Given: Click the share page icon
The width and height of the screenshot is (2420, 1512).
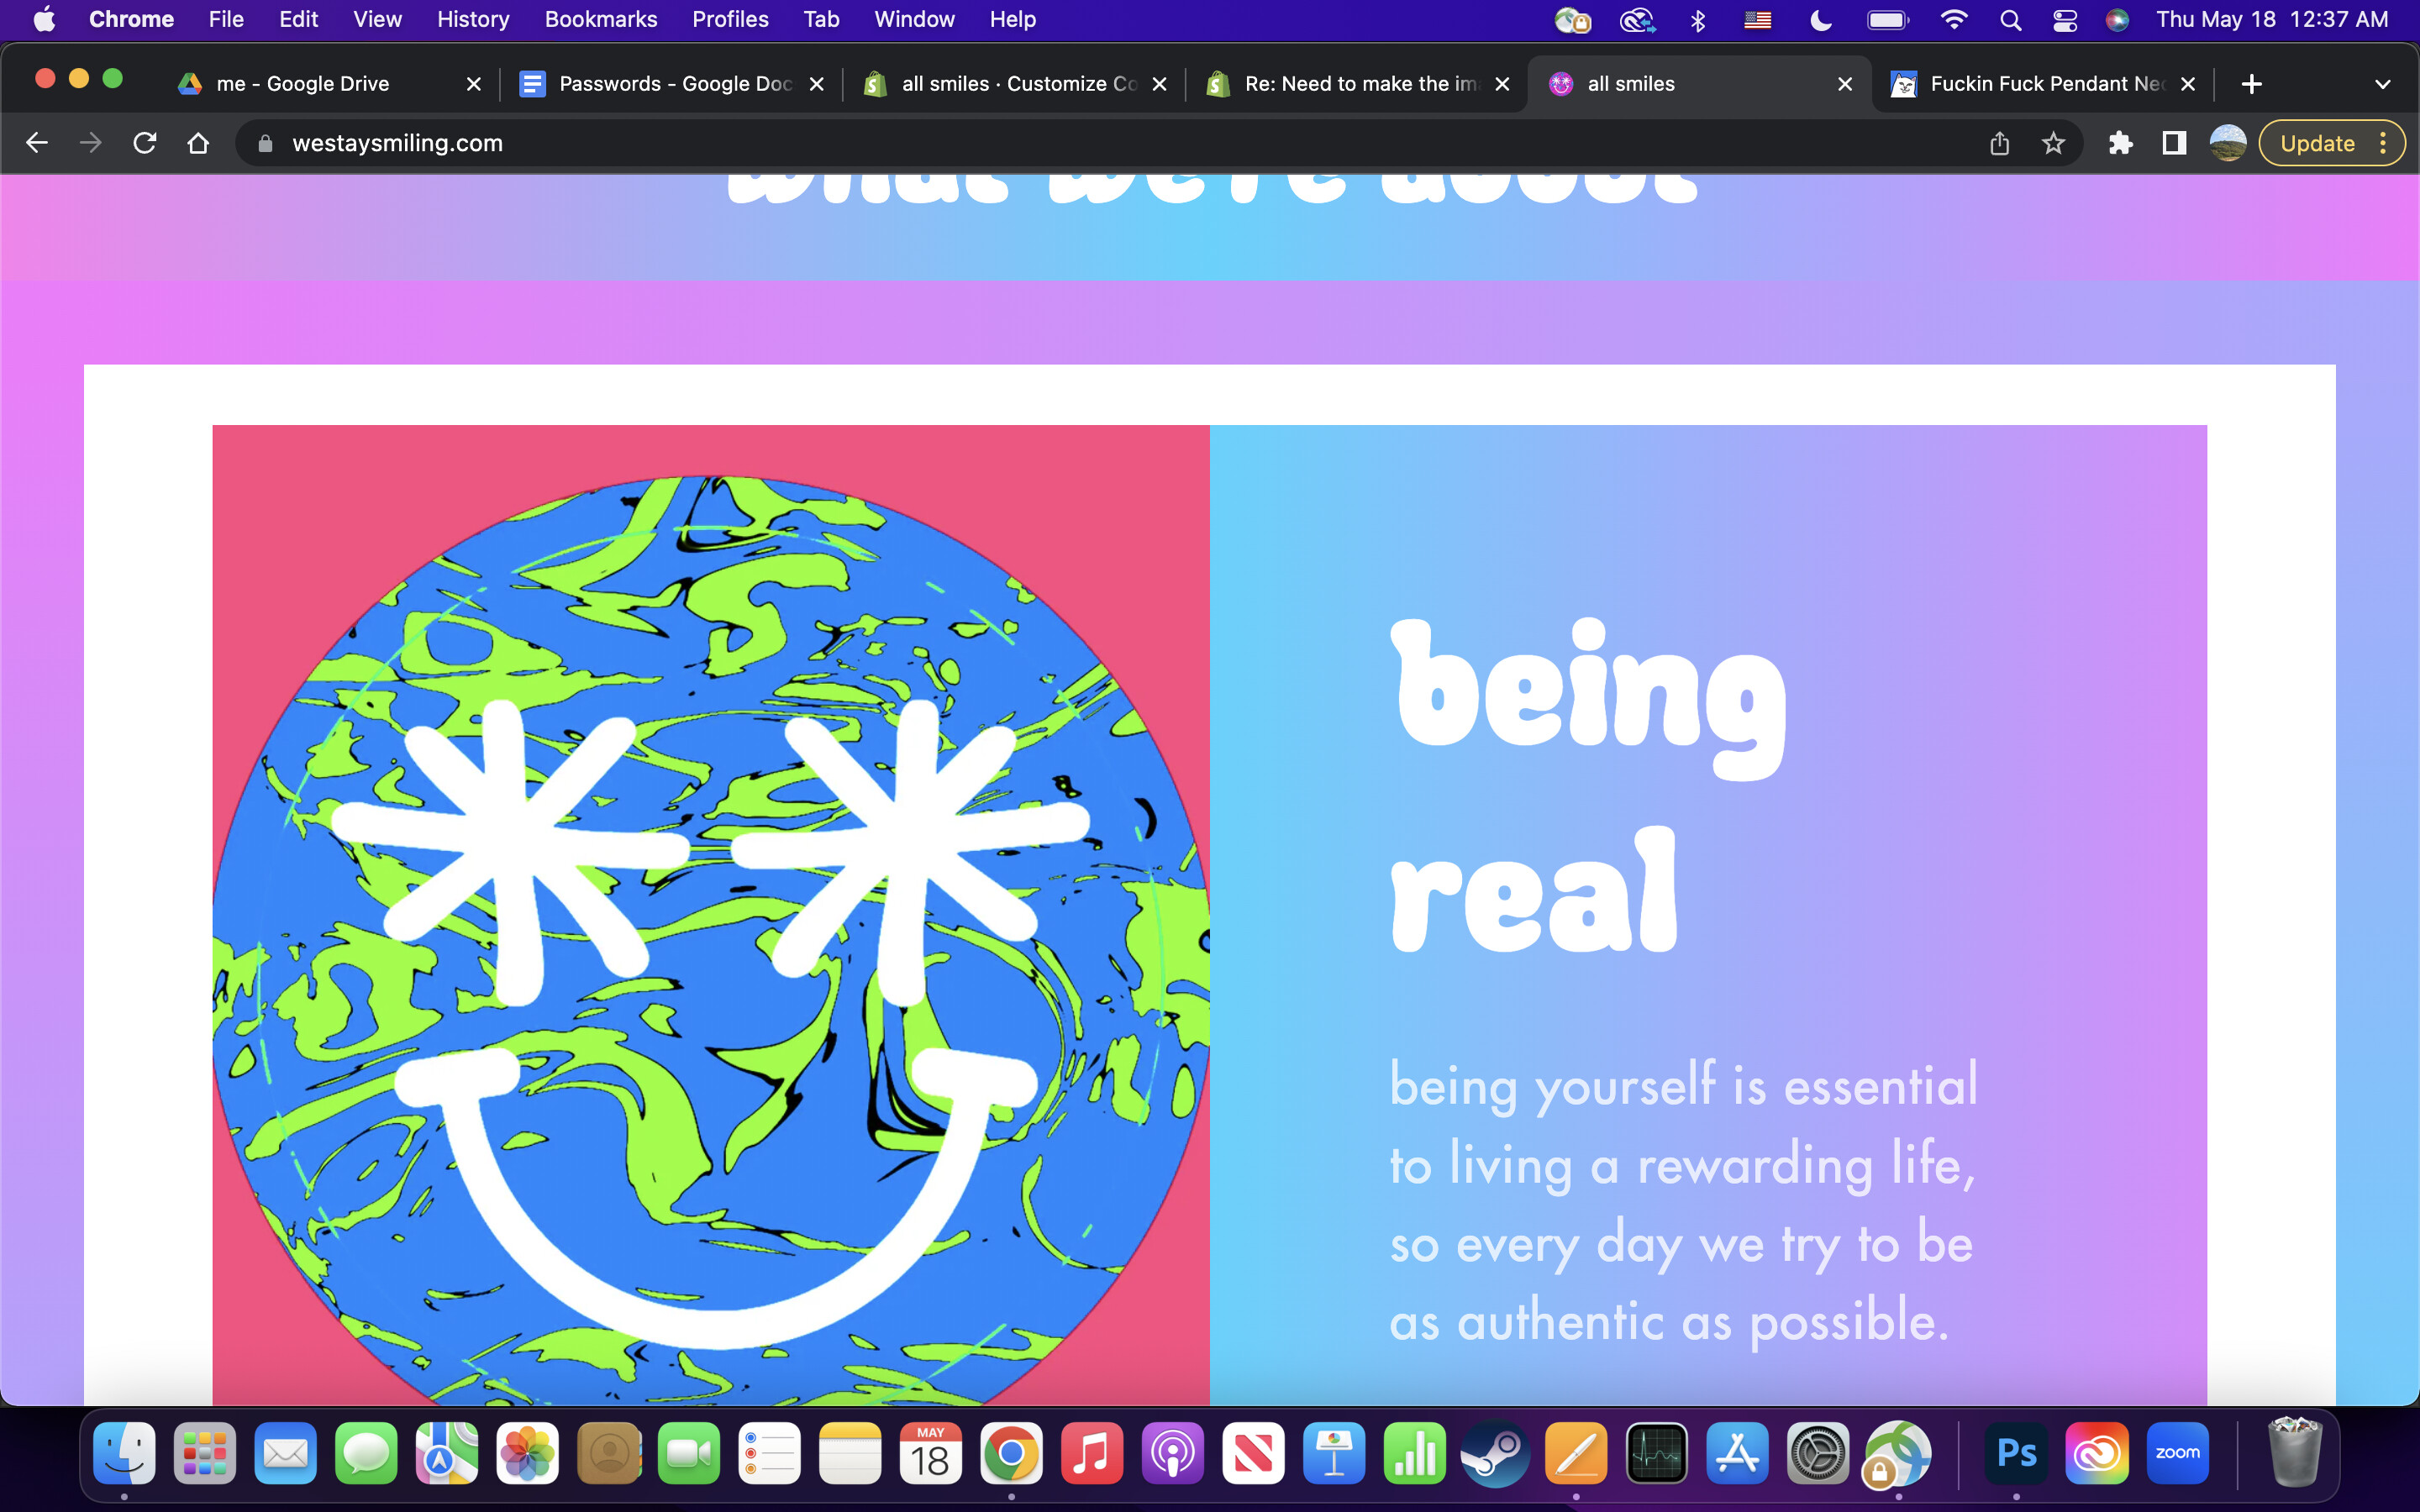Looking at the screenshot, I should click(1999, 143).
